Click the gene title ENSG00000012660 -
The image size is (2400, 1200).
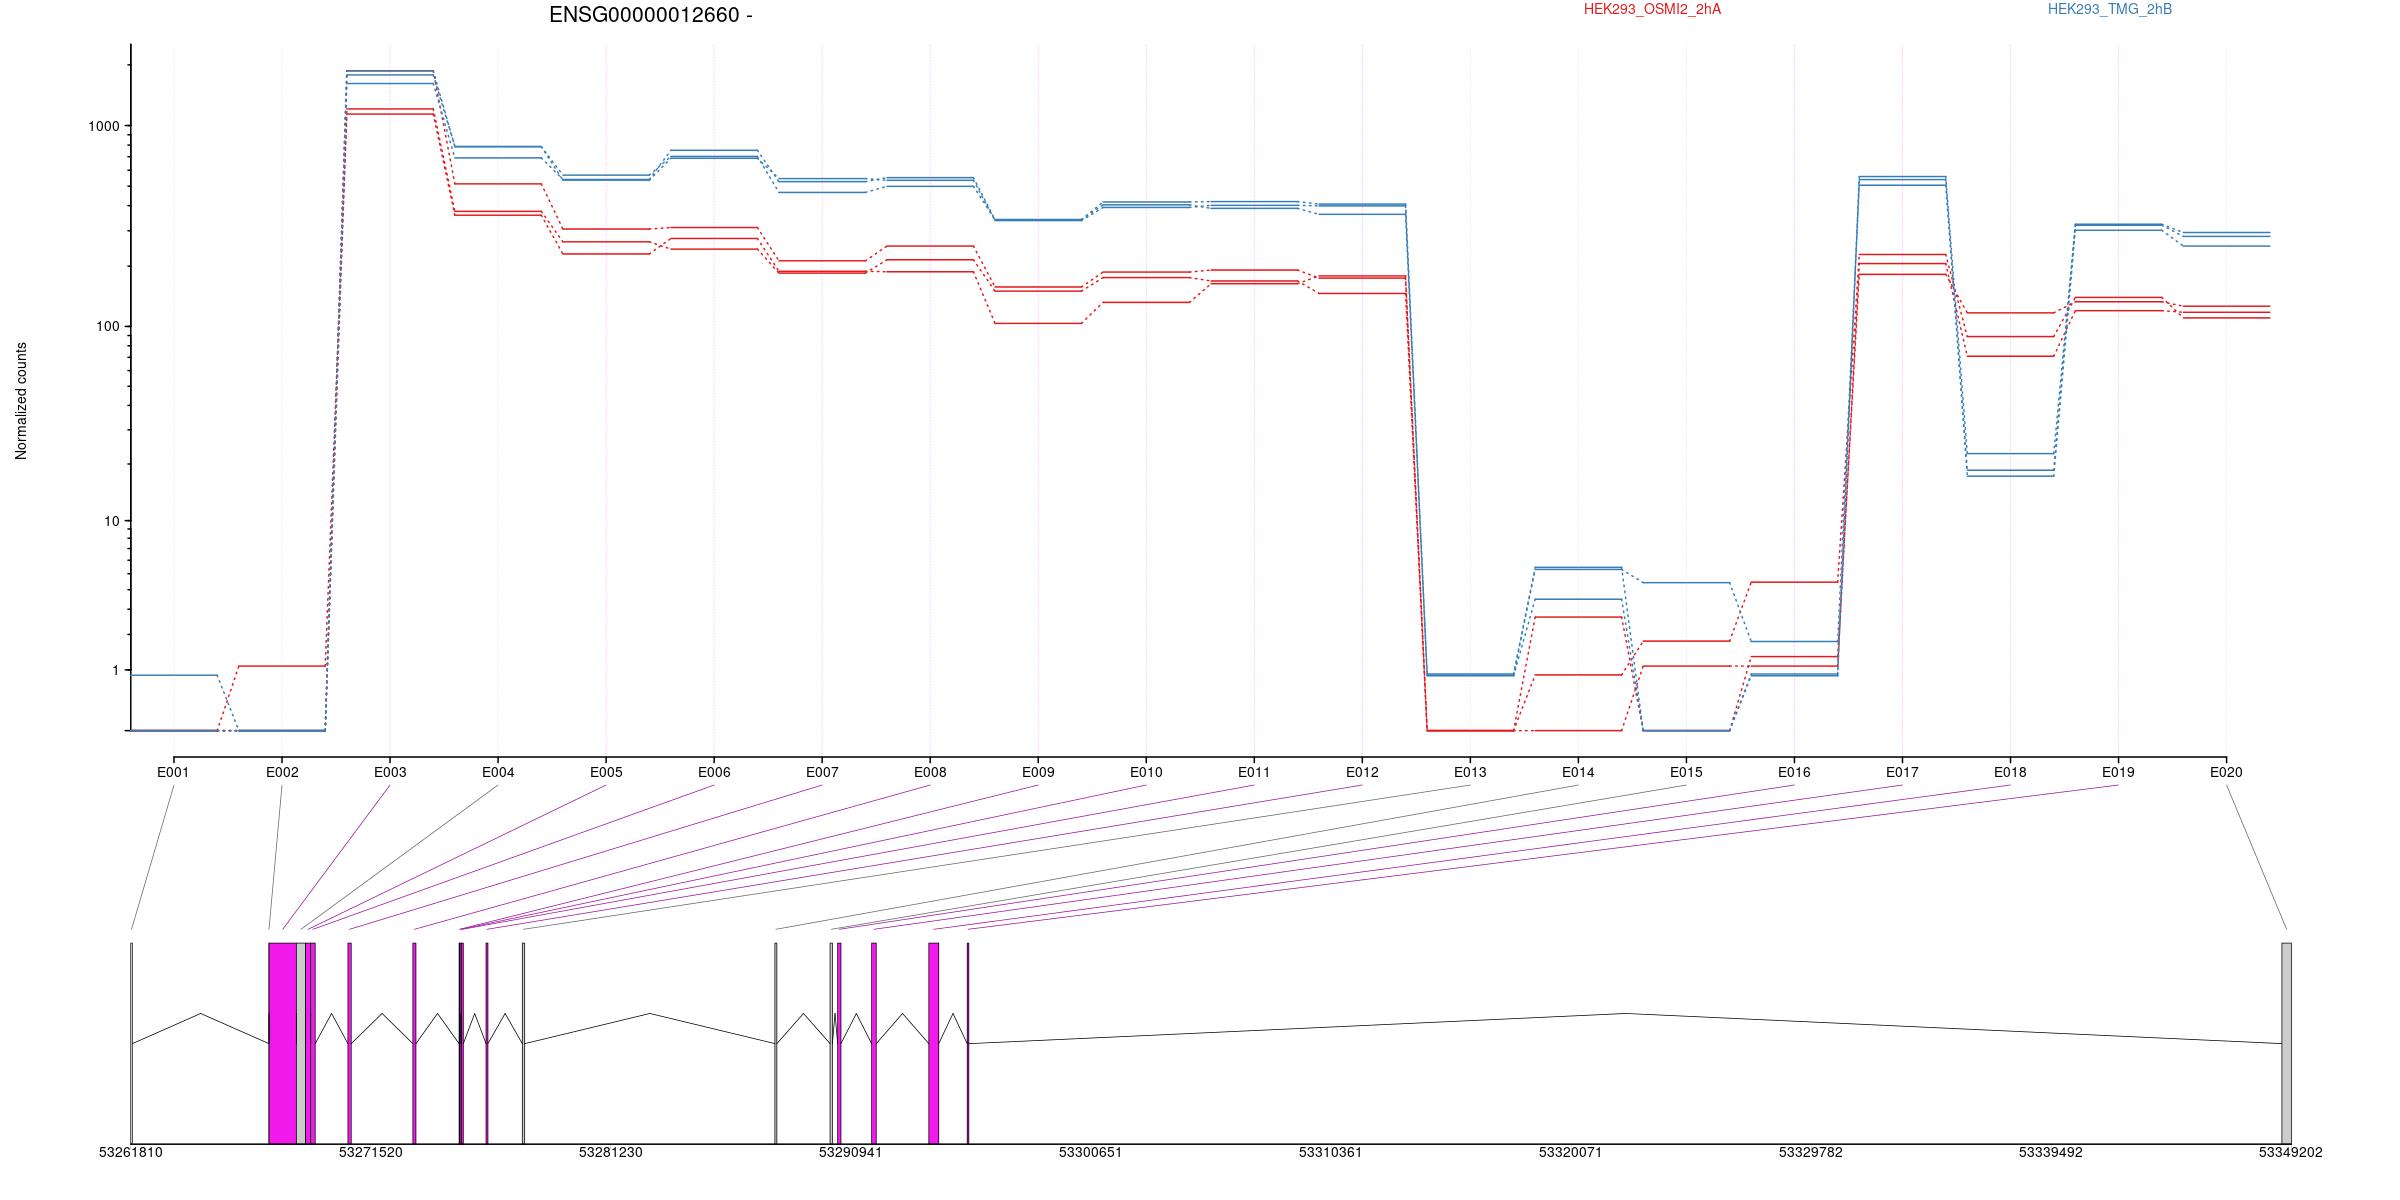click(651, 15)
